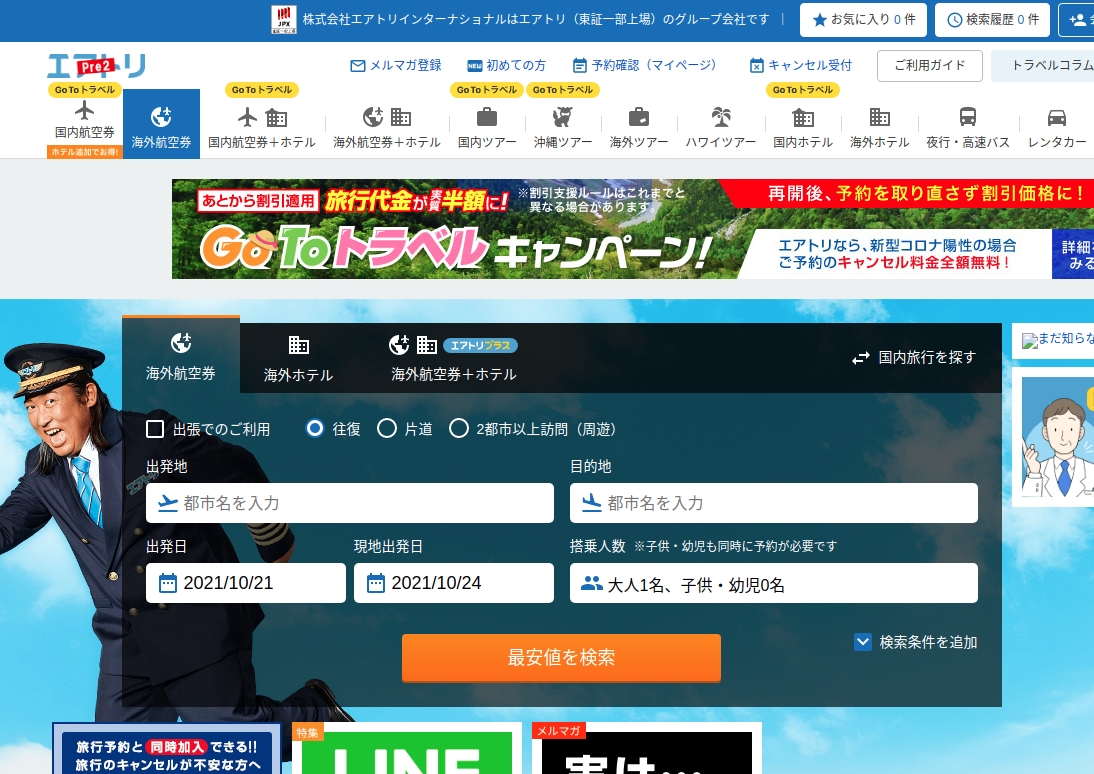Click the car icon above レンタカー

pyautogui.click(x=1057, y=117)
